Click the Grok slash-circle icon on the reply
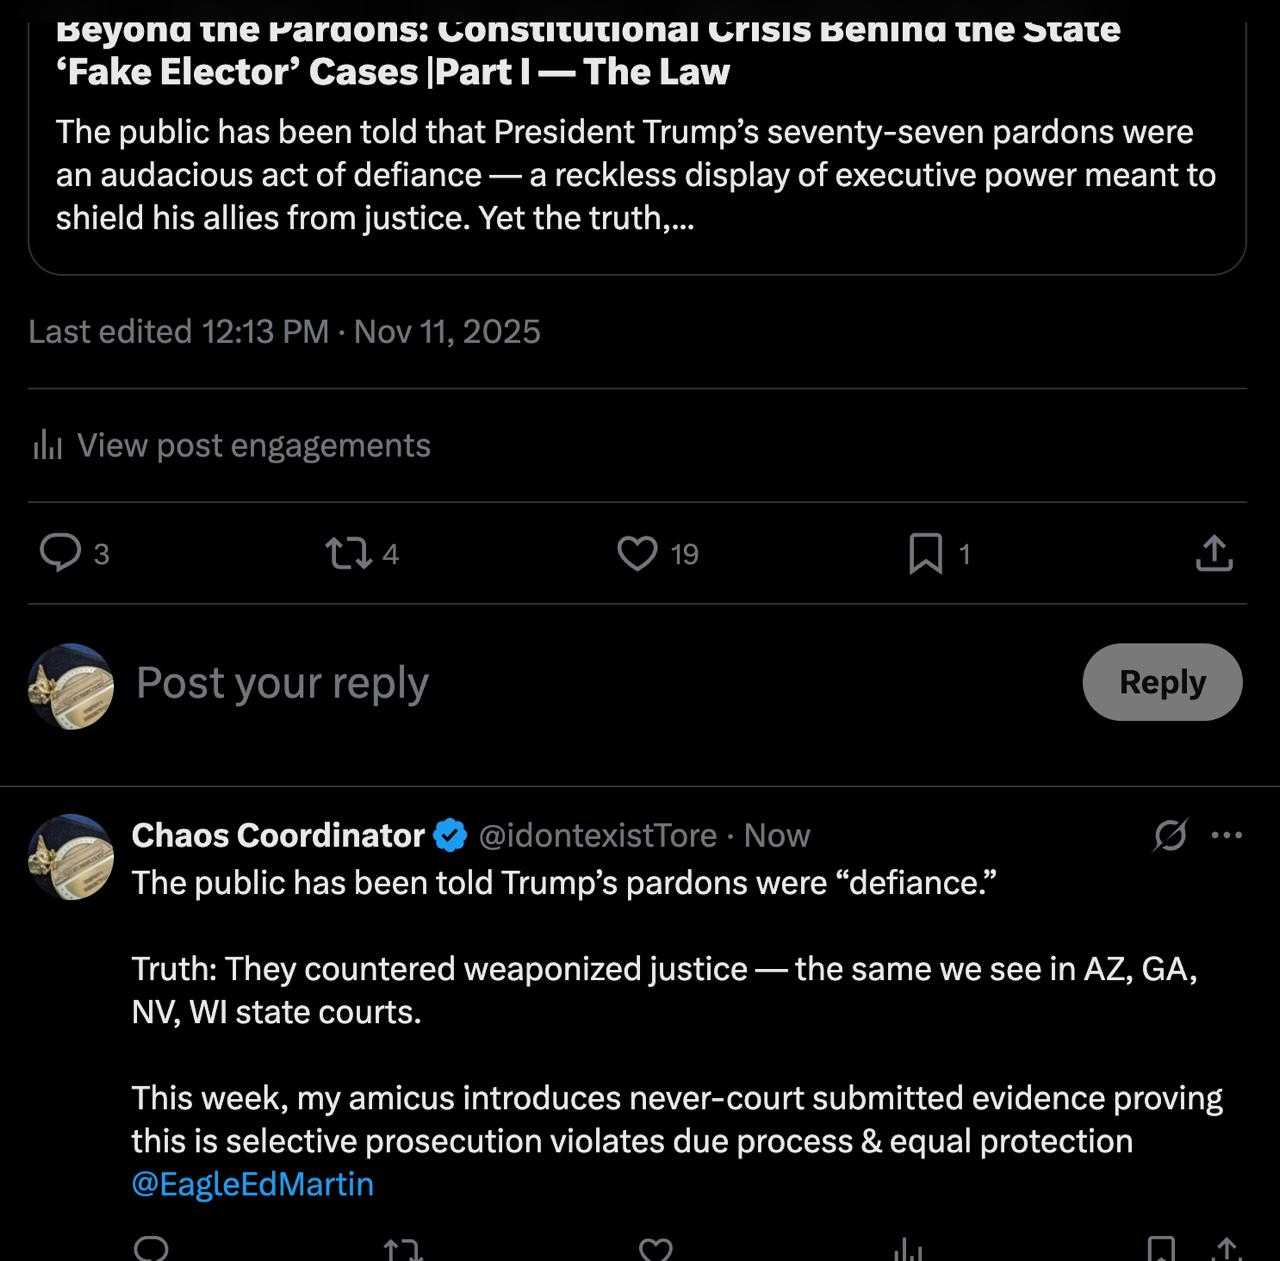Screen dimensions: 1280x1261 coord(1169,835)
